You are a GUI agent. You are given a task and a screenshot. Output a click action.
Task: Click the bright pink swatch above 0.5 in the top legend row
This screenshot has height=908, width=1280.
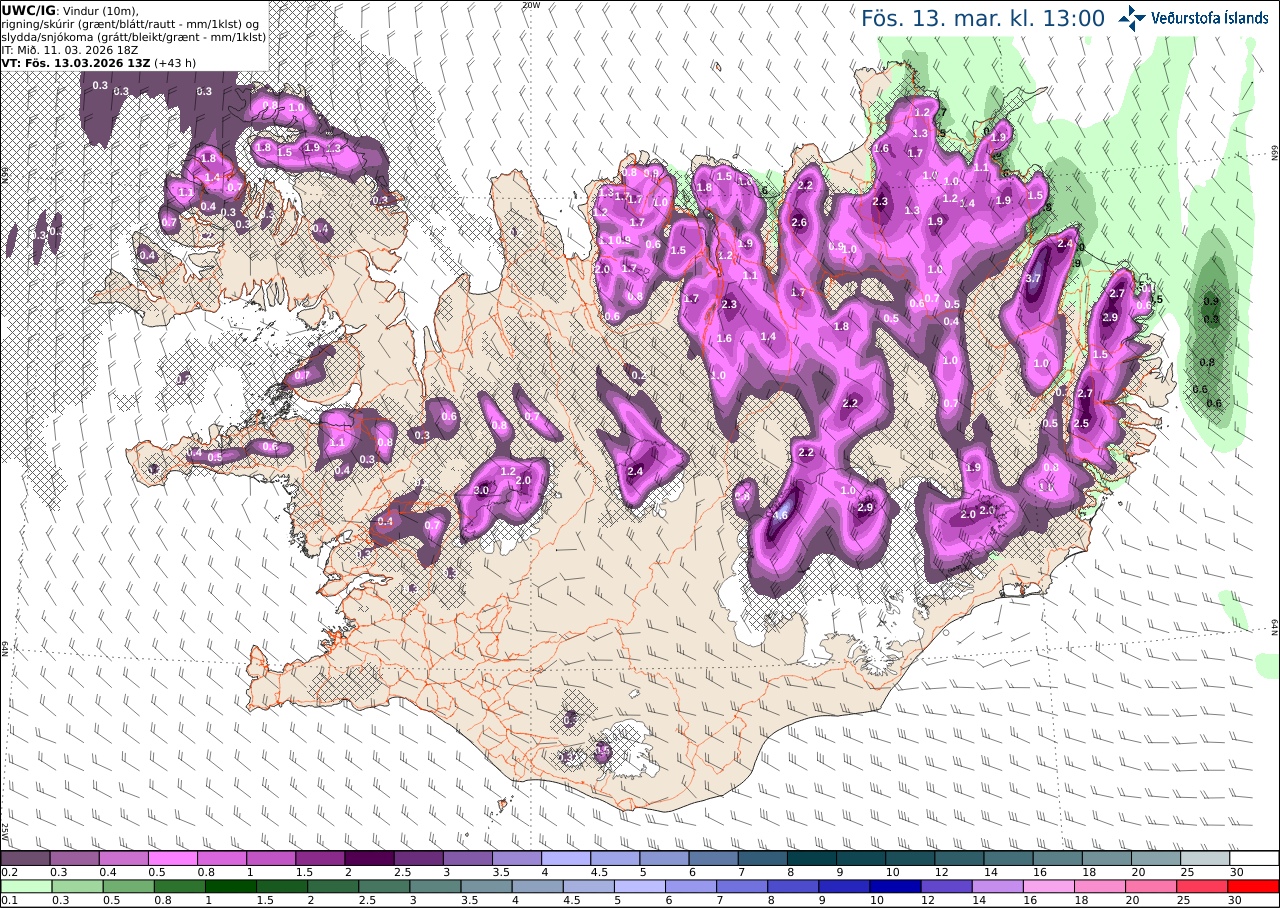172,858
